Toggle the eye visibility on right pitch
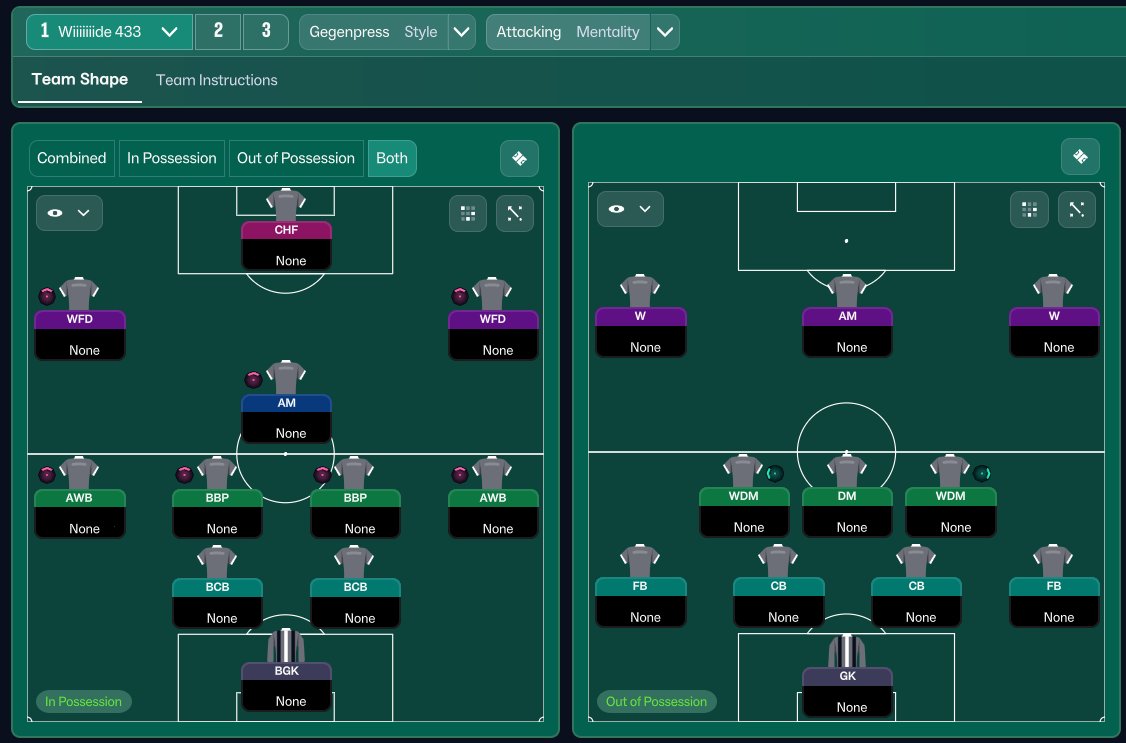This screenshot has width=1126, height=743. (616, 210)
